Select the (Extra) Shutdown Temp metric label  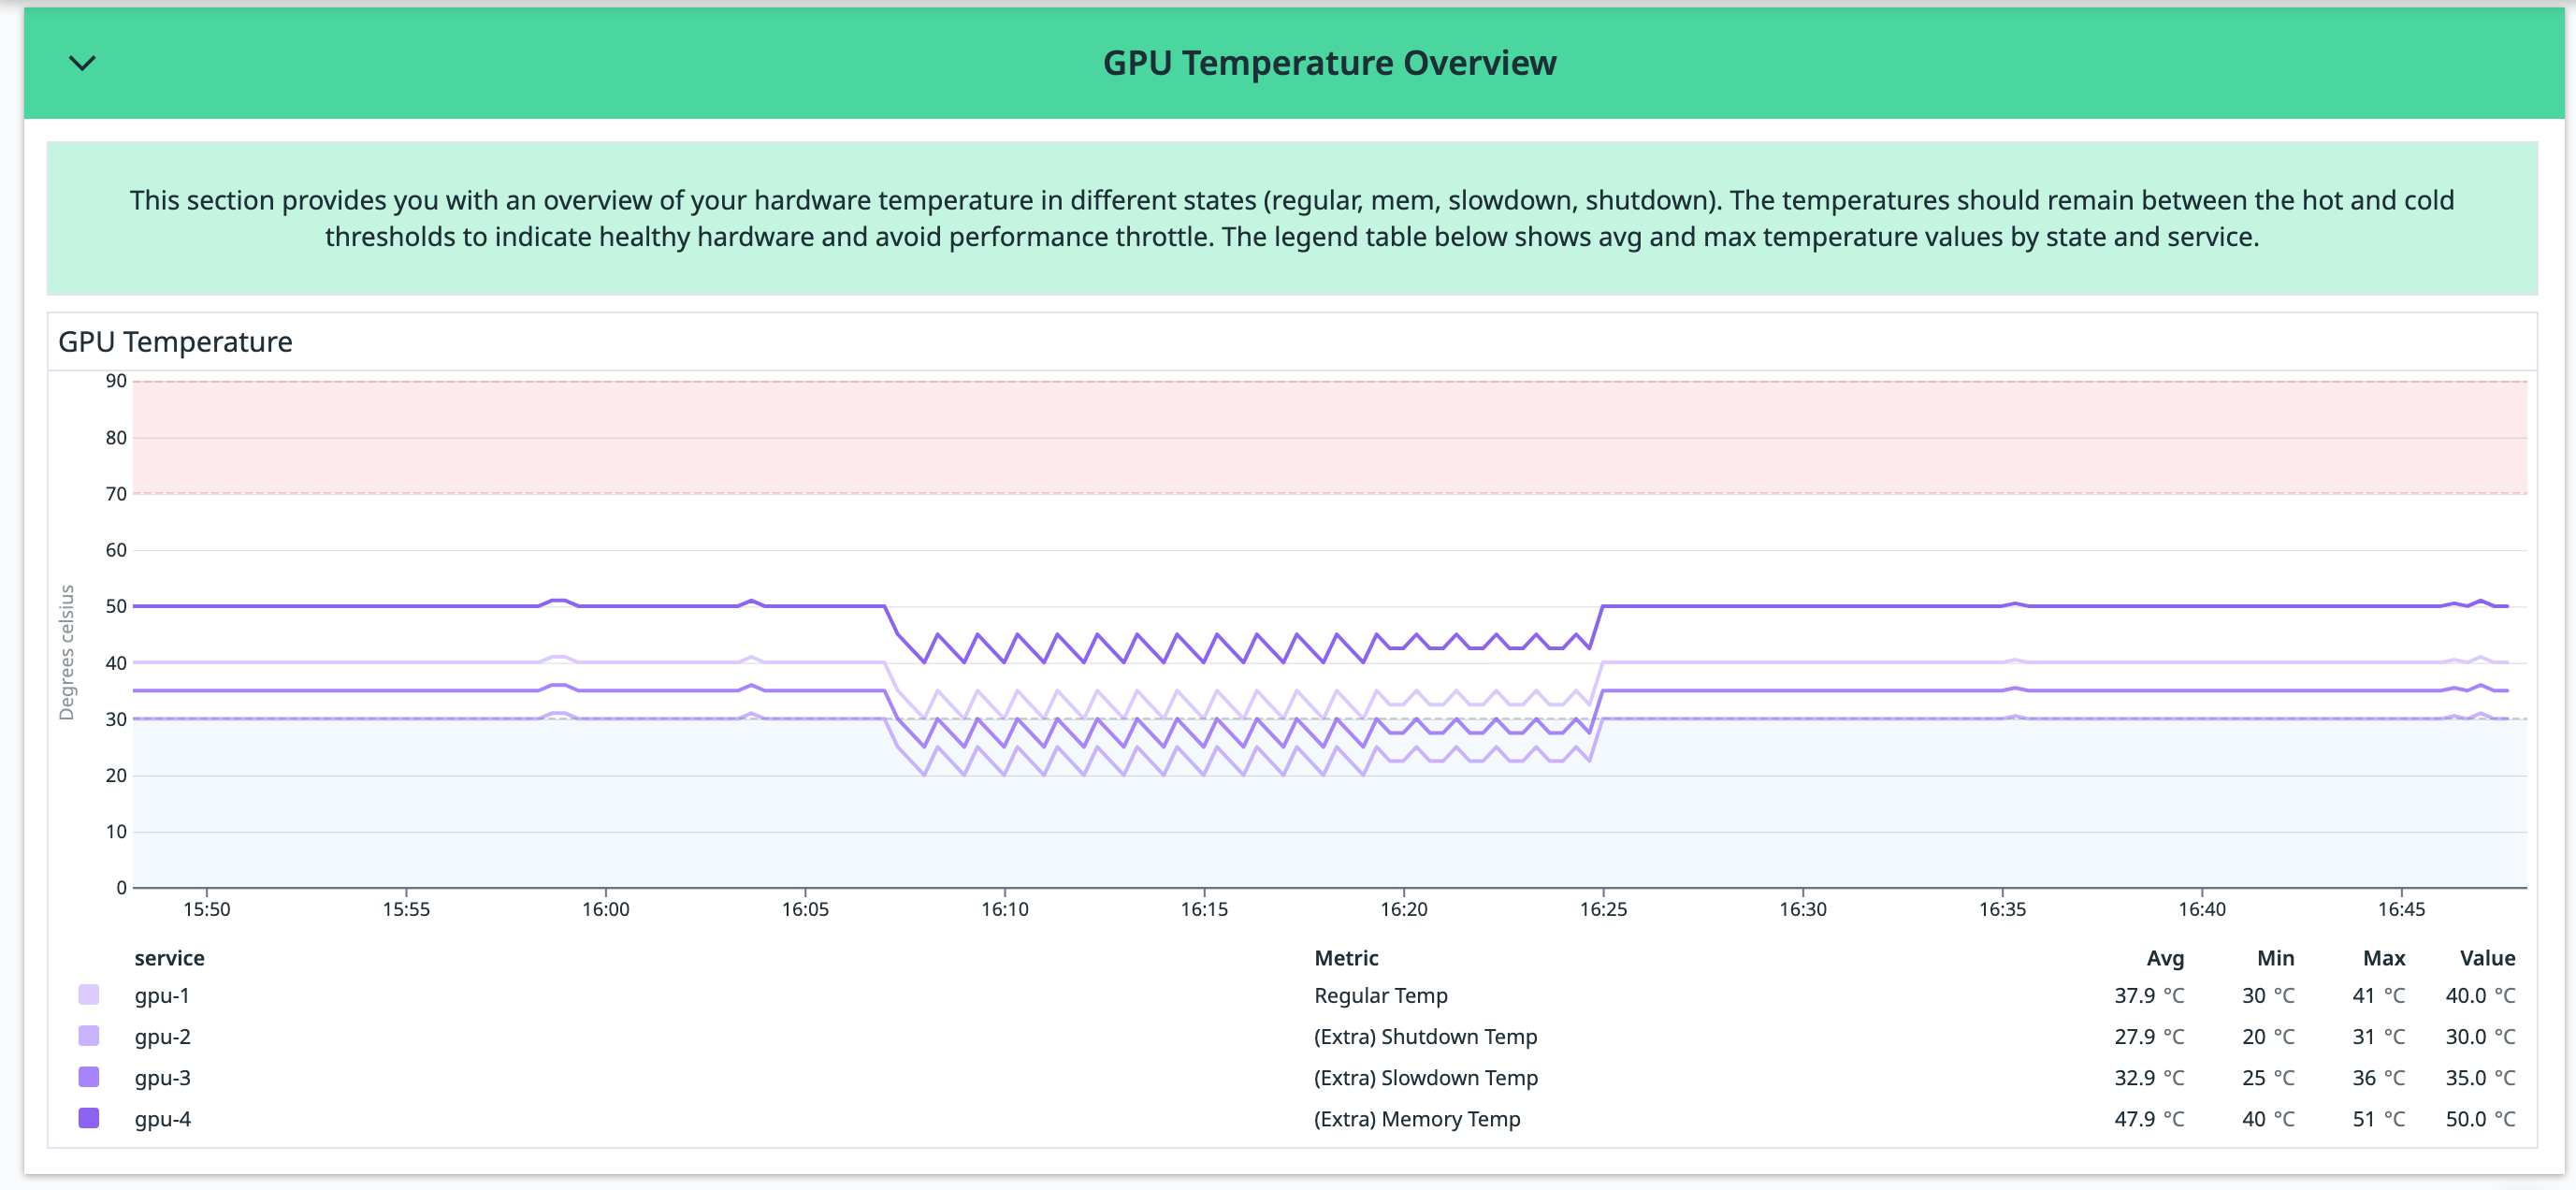(x=1426, y=1036)
